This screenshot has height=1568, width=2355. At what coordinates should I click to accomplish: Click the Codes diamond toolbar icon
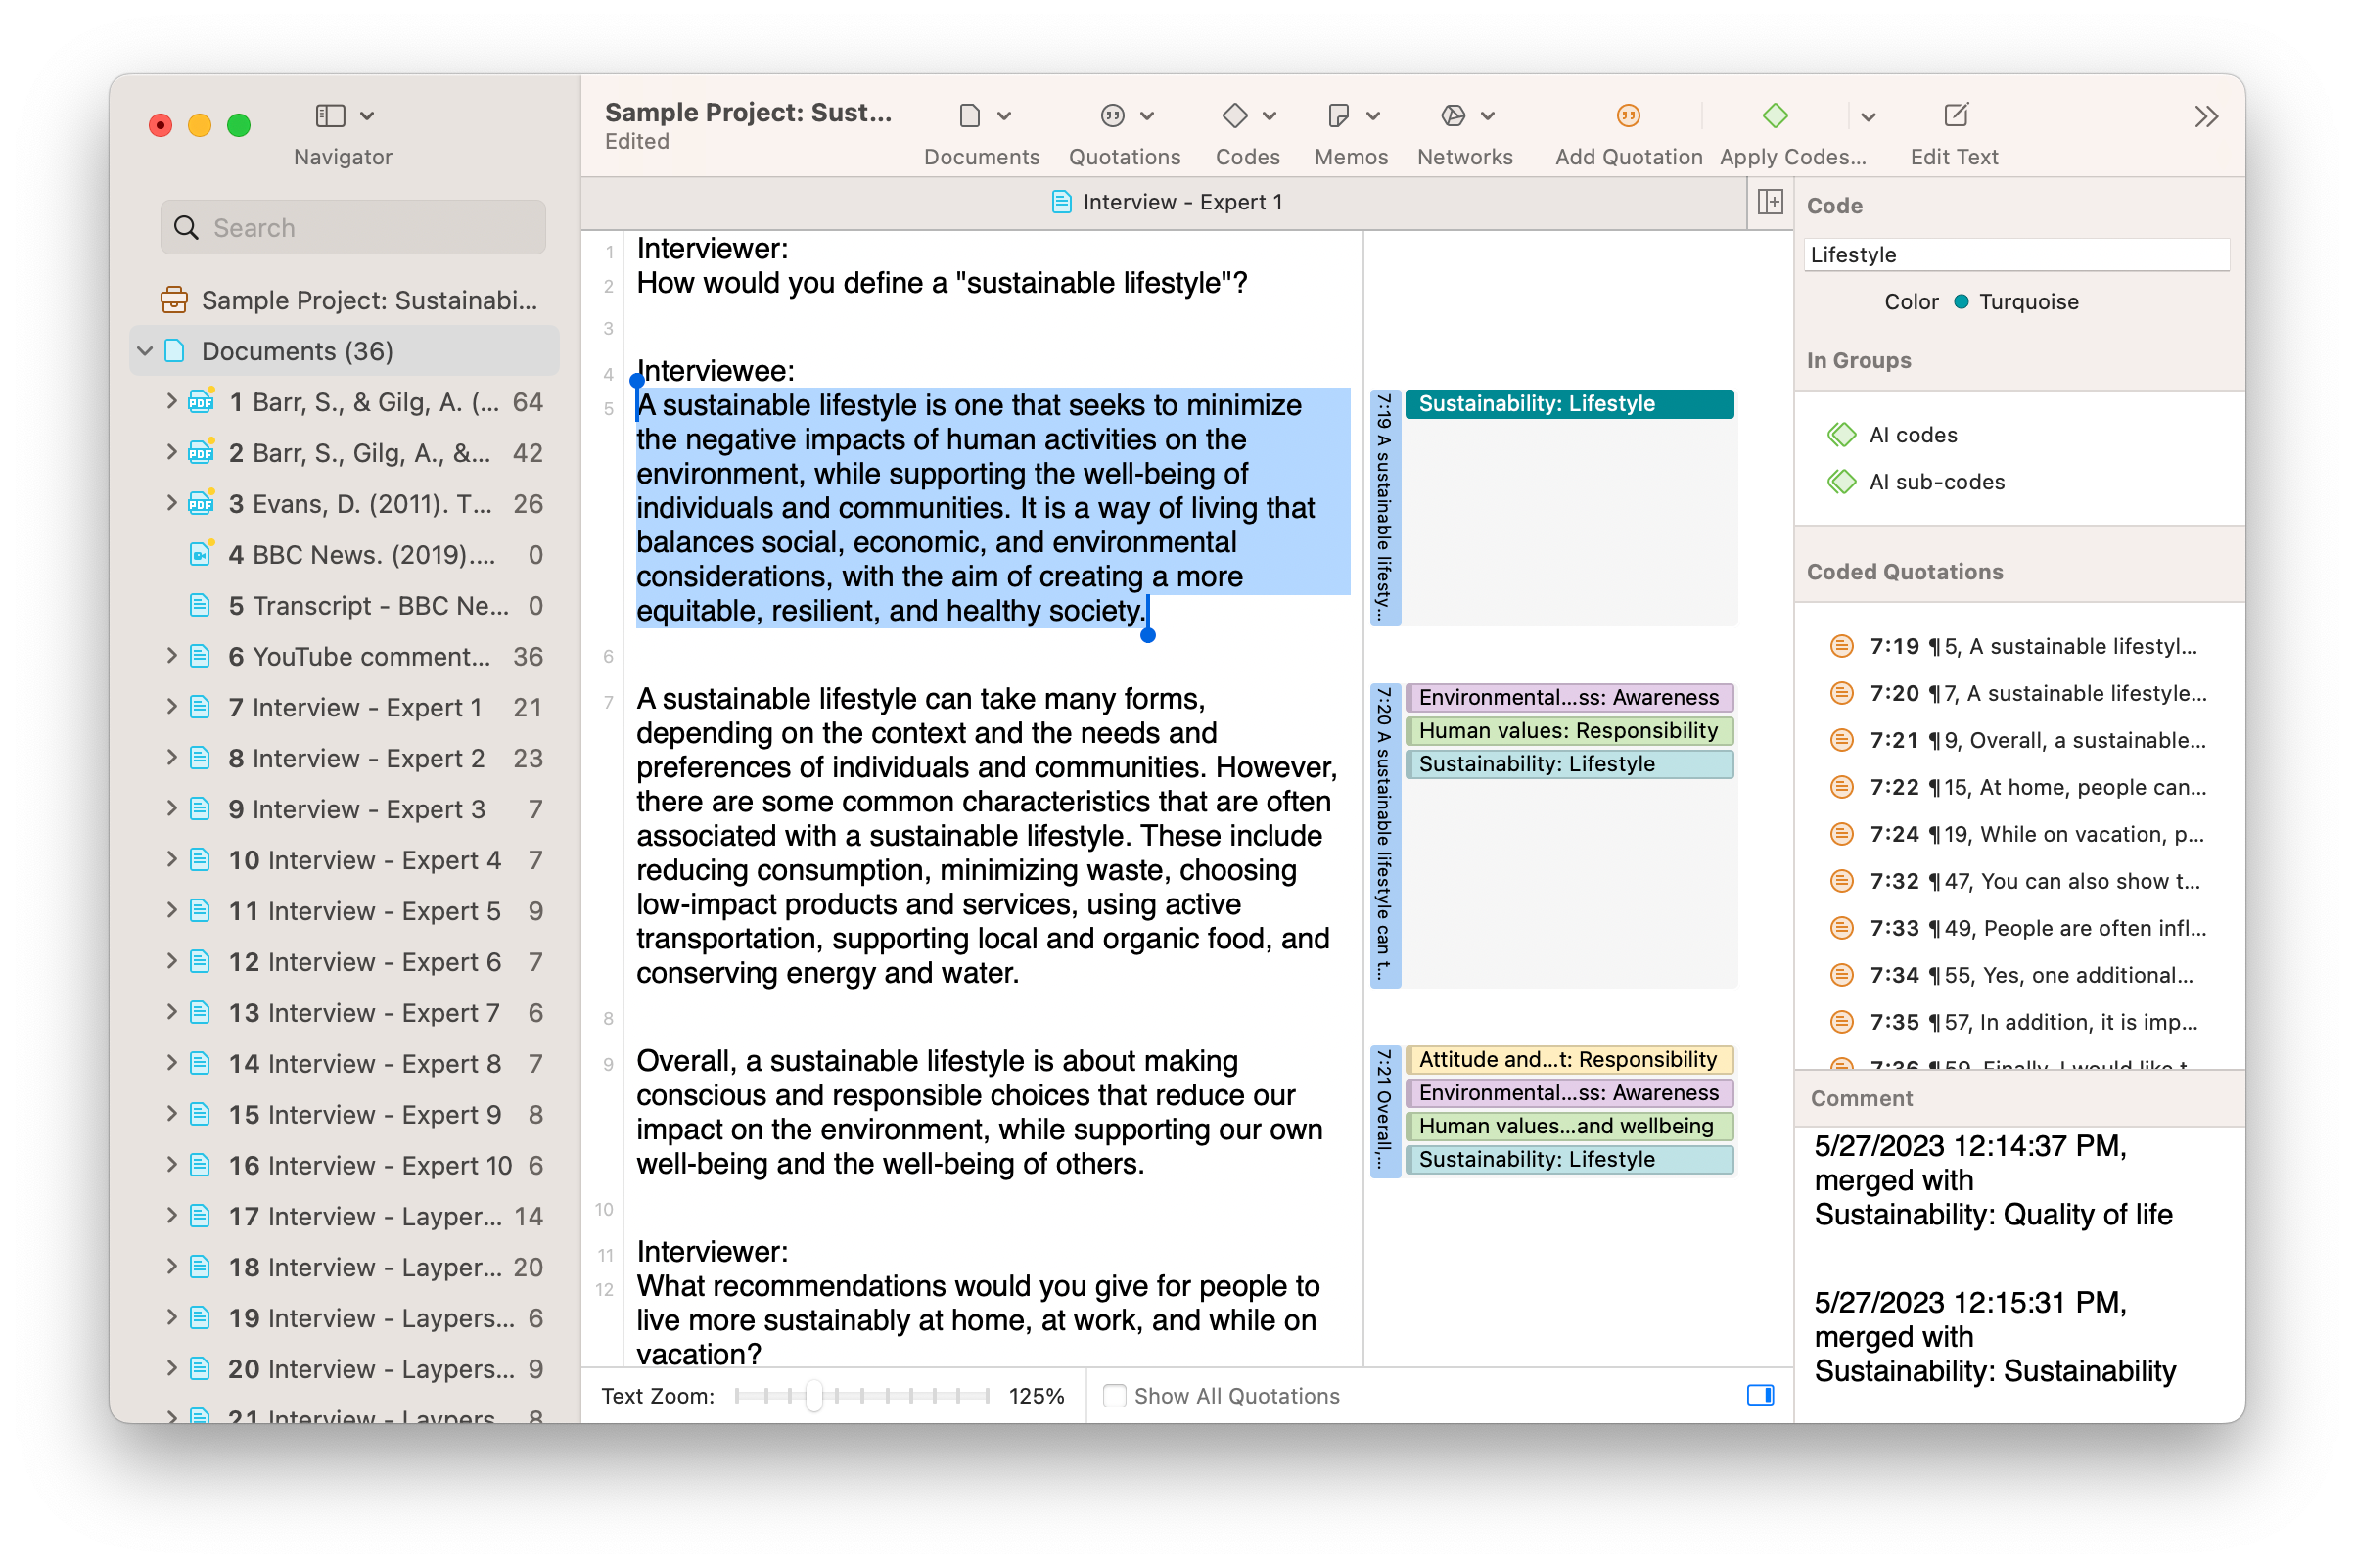[1234, 116]
